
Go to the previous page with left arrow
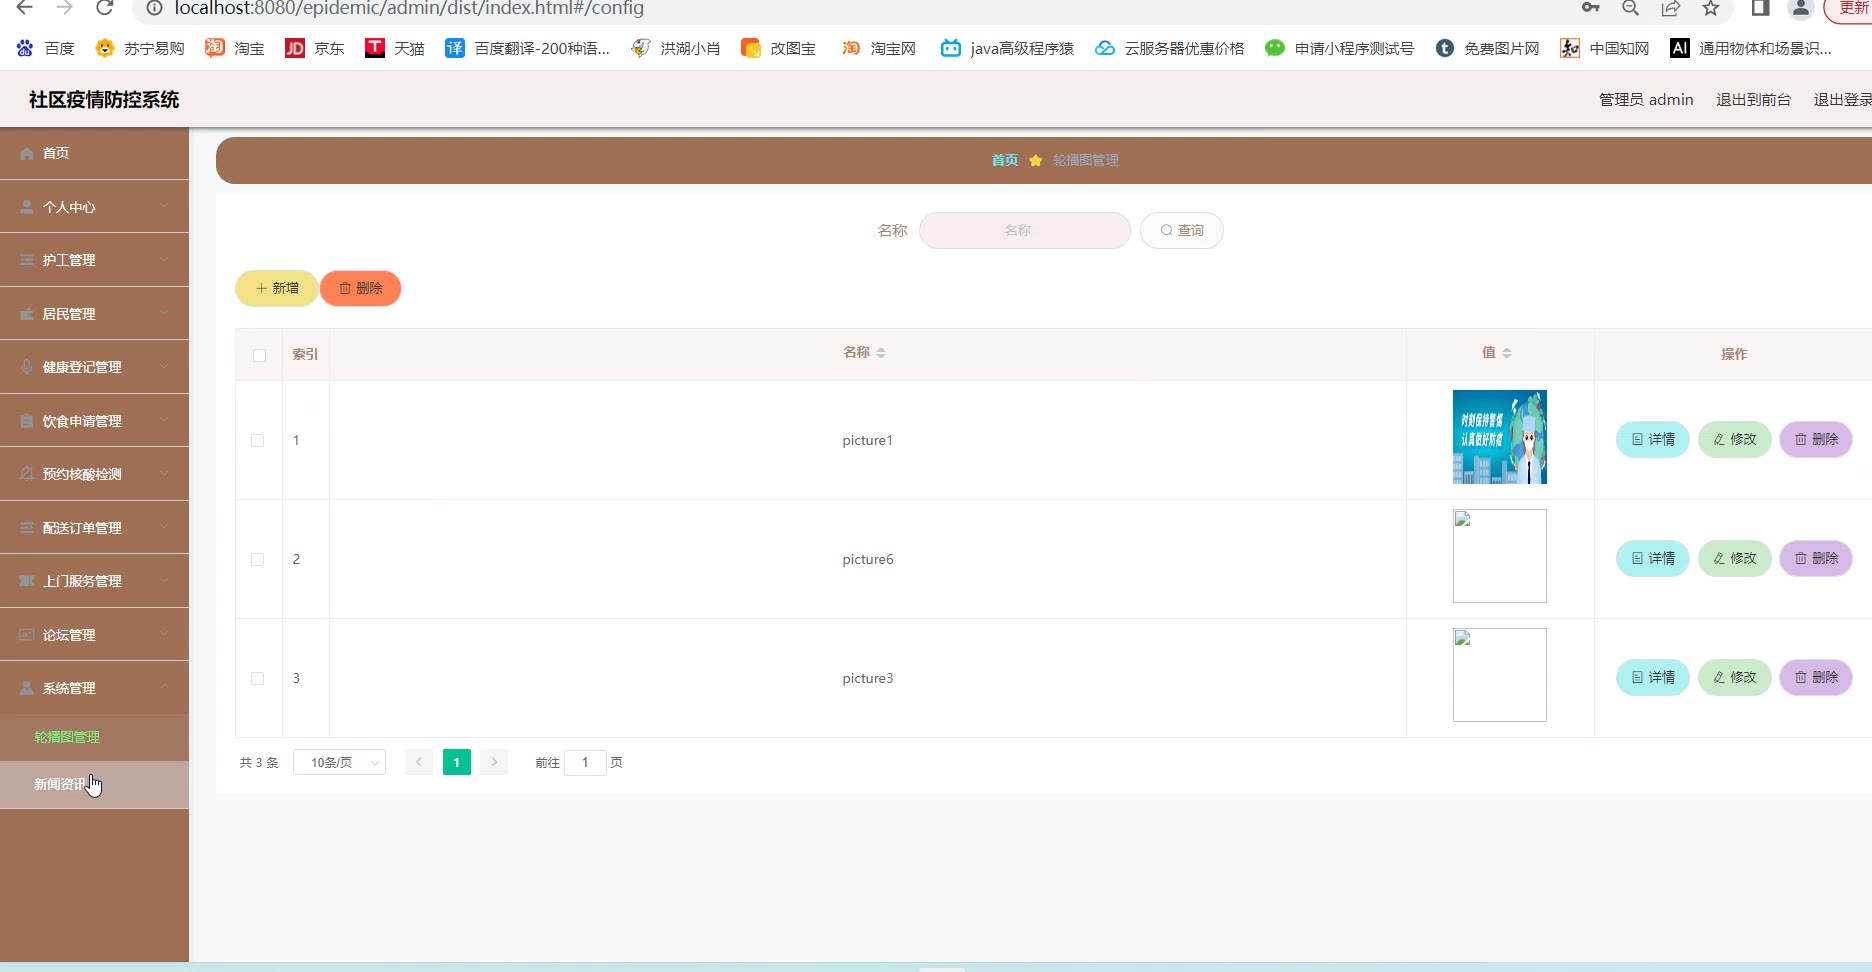coord(419,763)
